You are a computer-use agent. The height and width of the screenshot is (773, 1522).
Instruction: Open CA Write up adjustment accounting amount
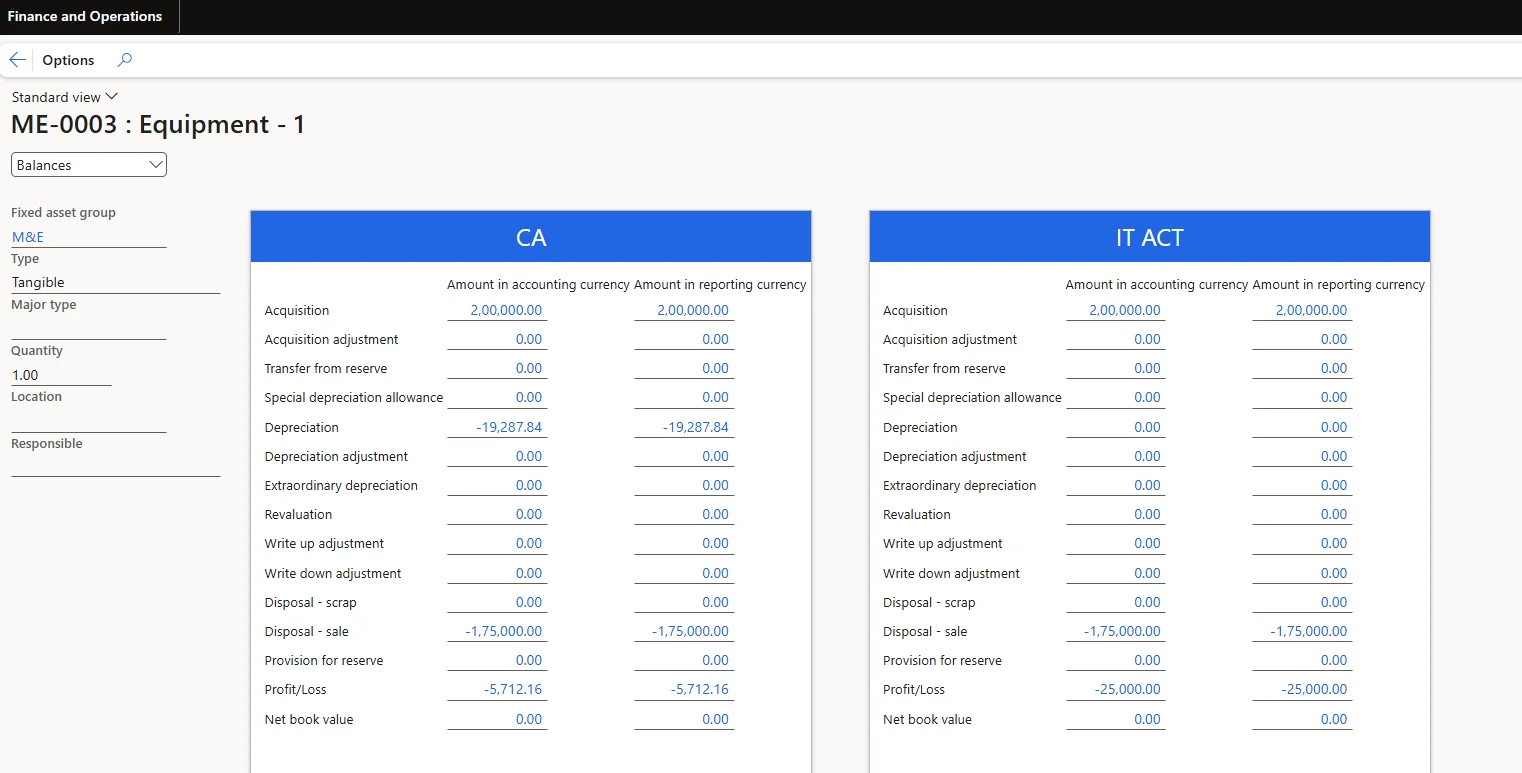coord(497,543)
